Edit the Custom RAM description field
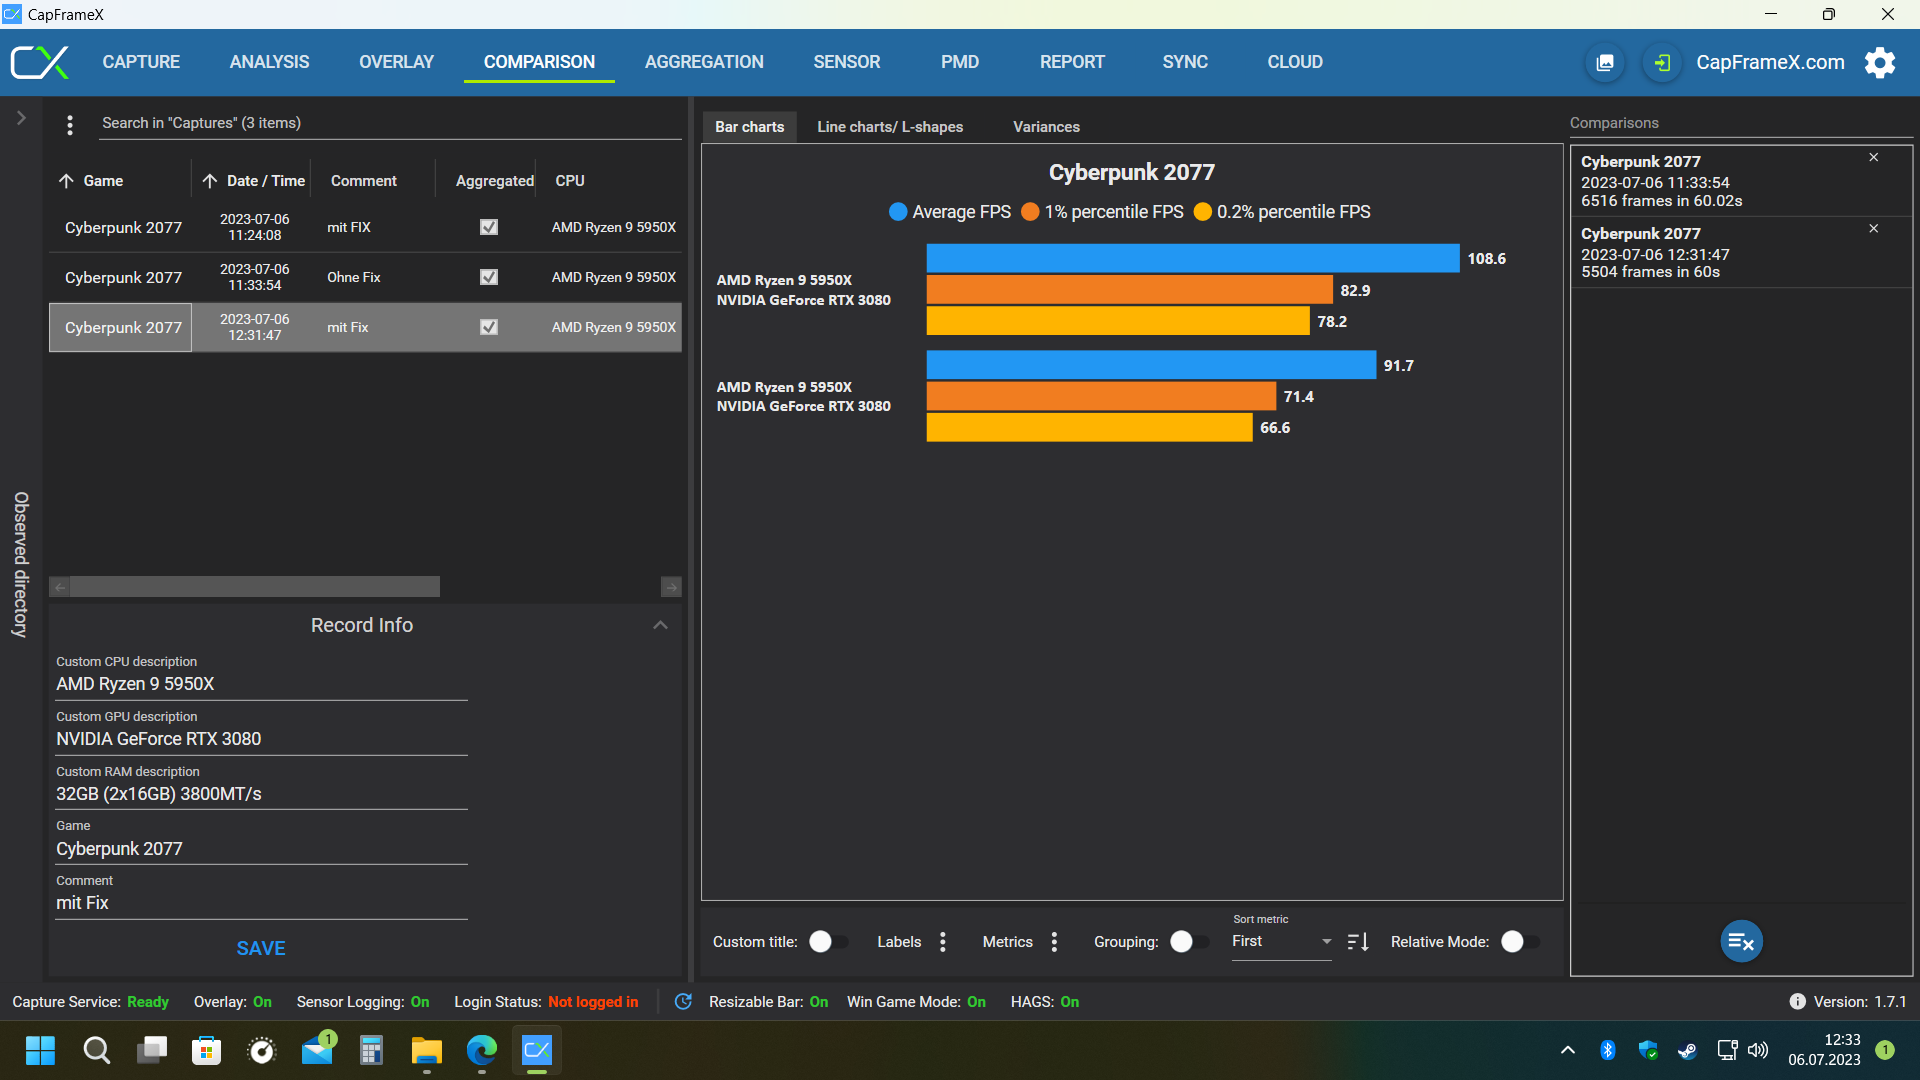Viewport: 1920px width, 1080px height. coord(261,794)
